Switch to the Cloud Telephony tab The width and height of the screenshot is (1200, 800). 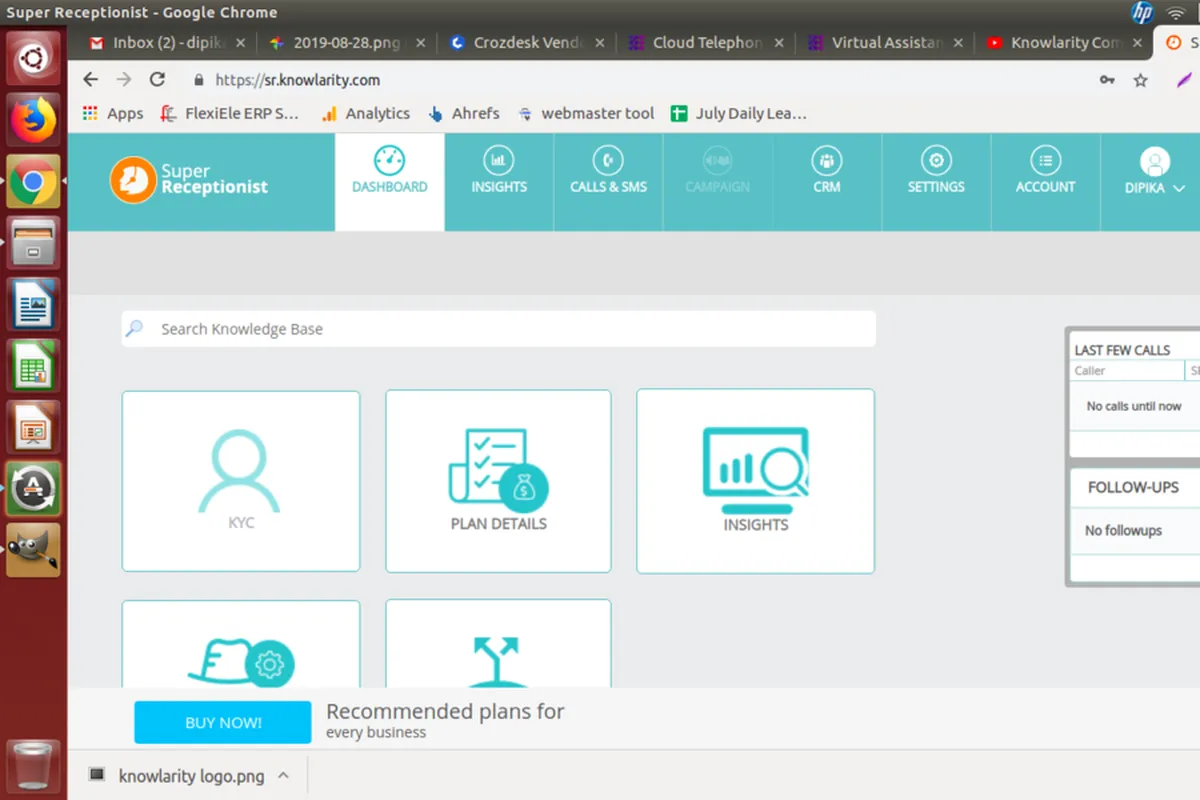click(708, 43)
